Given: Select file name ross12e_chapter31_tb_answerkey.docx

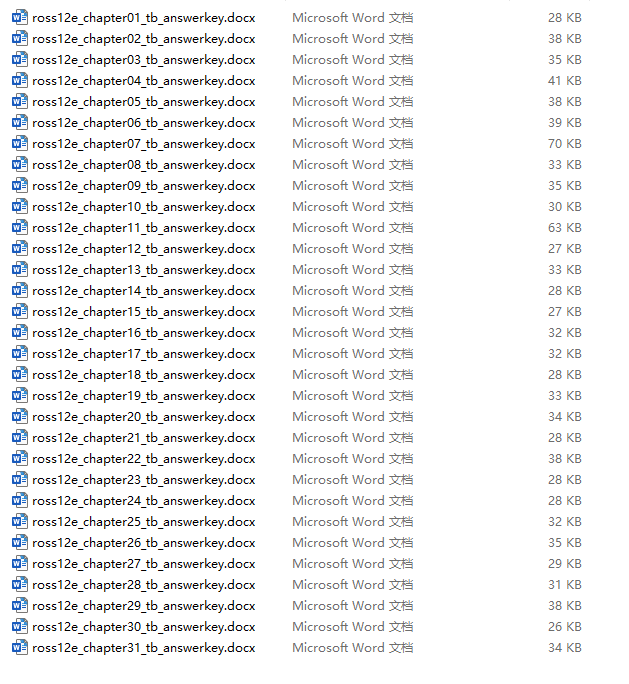Looking at the screenshot, I should click(x=144, y=648).
